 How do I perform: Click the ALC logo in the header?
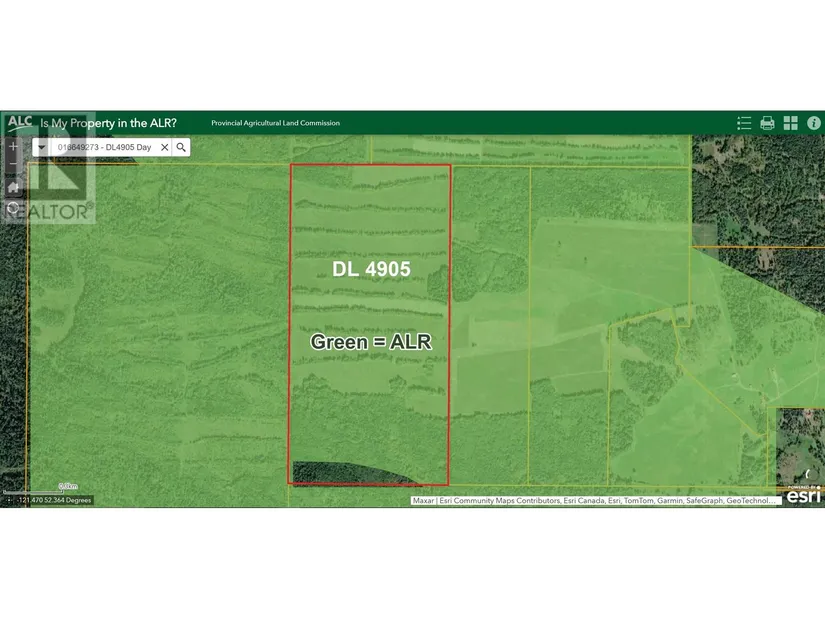[18, 122]
